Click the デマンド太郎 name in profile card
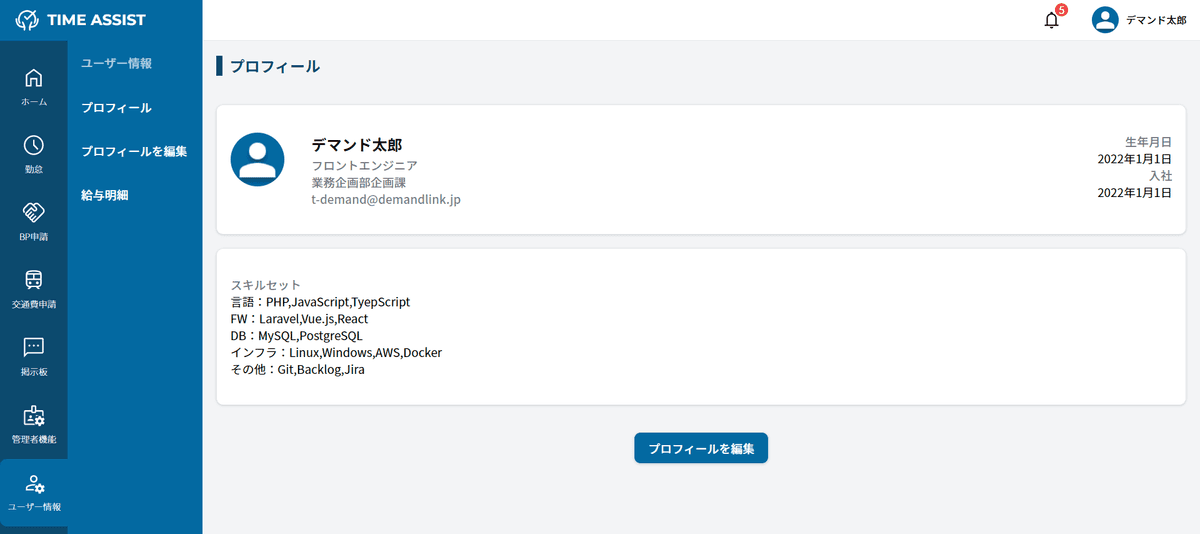This screenshot has width=1200, height=534. pos(357,145)
